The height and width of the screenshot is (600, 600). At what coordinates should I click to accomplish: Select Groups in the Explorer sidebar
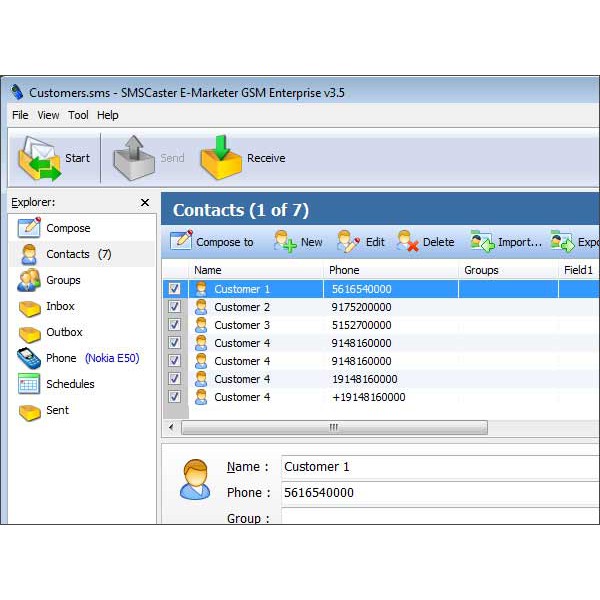point(62,280)
